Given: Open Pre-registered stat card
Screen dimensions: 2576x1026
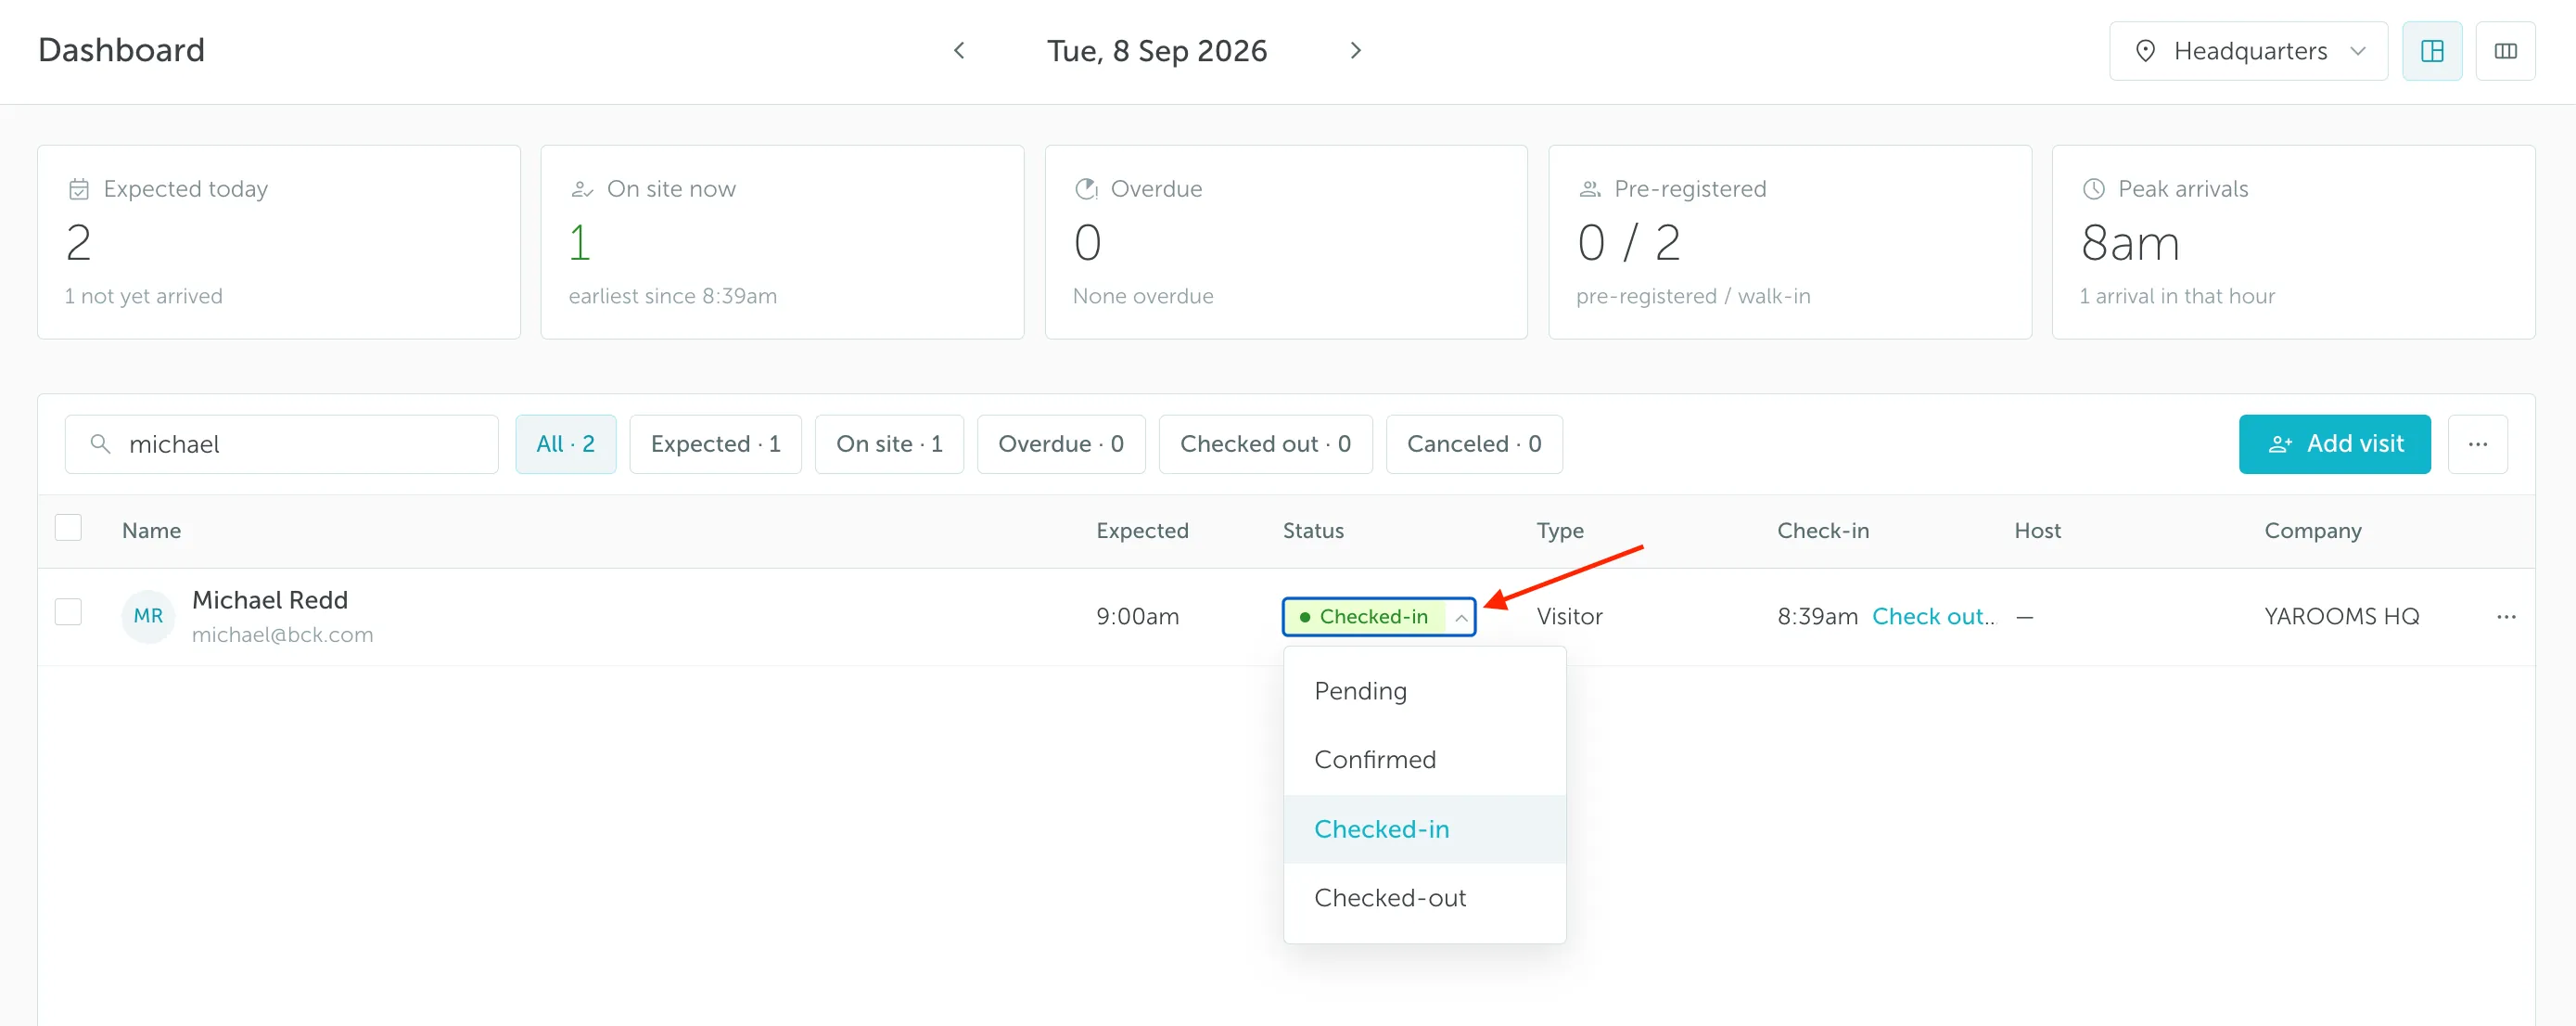Looking at the screenshot, I should point(1790,242).
